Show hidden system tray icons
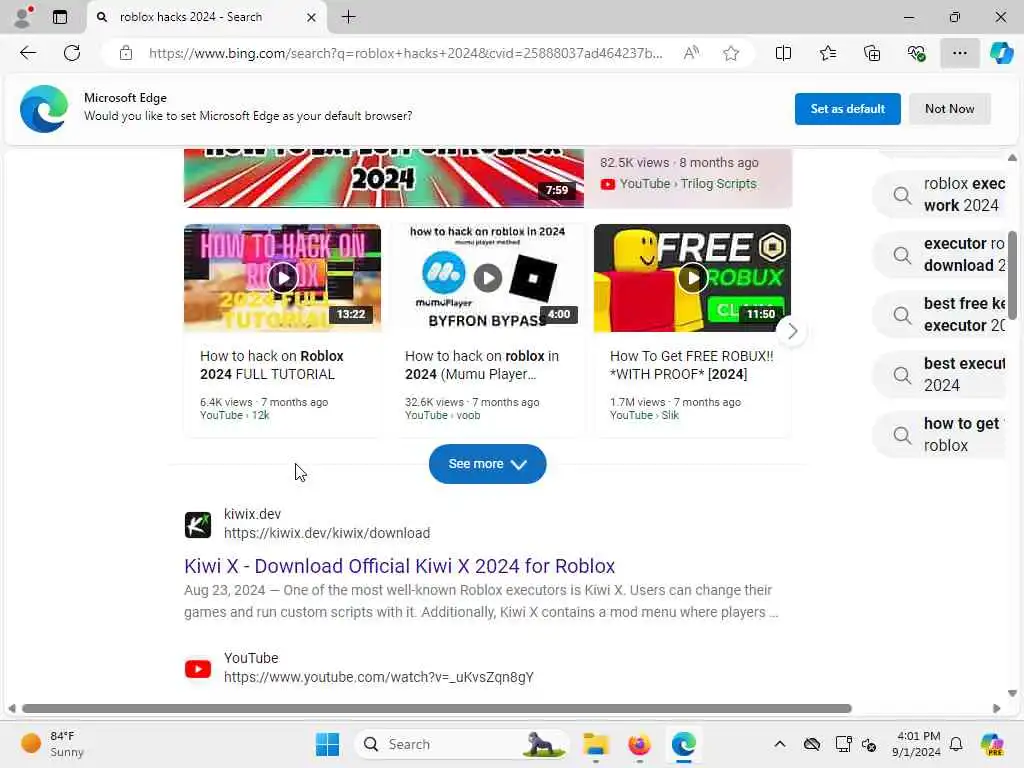Image resolution: width=1024 pixels, height=768 pixels. tap(780, 744)
